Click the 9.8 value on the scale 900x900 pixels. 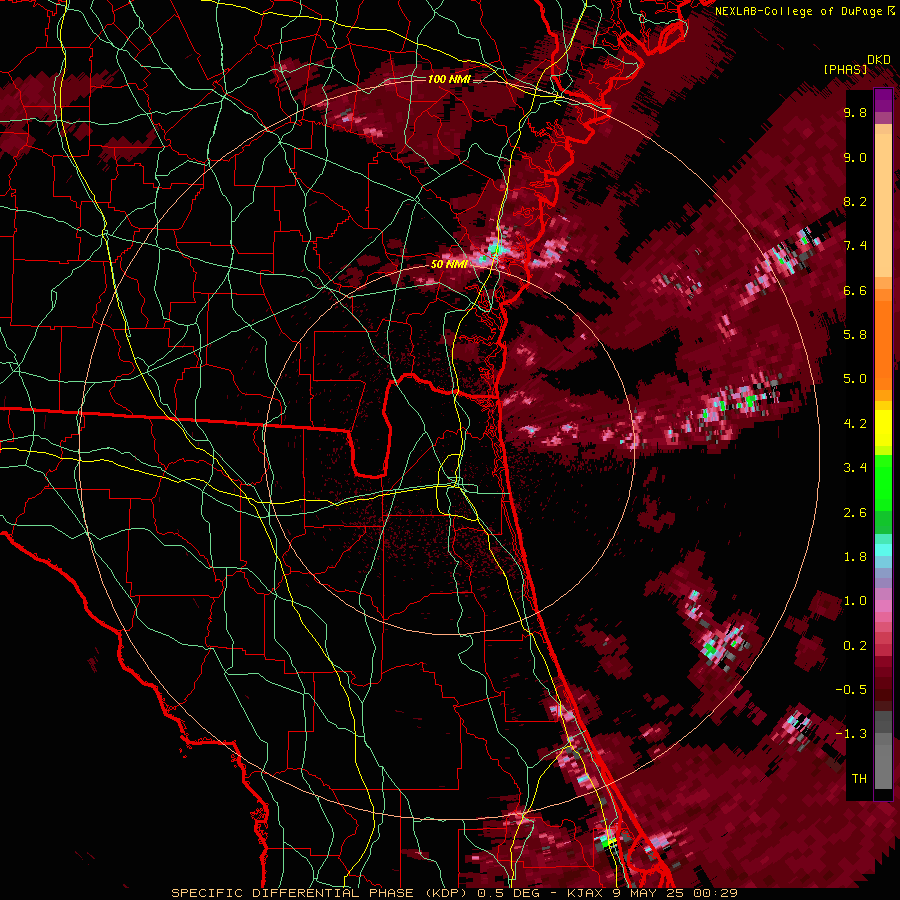point(855,113)
